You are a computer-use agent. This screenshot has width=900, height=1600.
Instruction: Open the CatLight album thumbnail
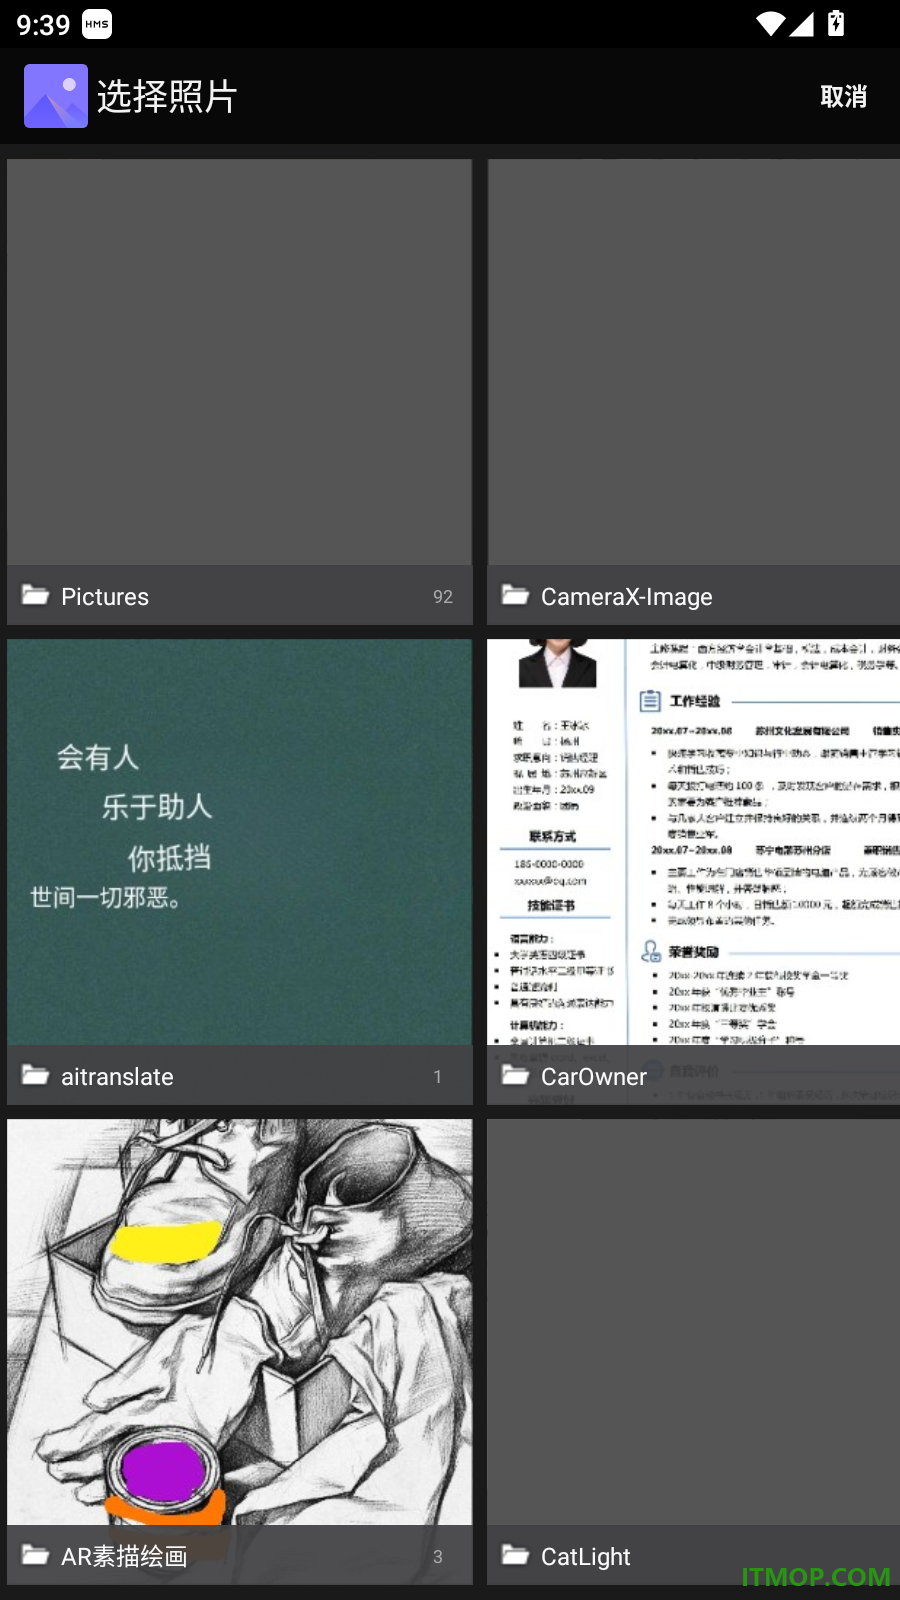click(694, 1322)
